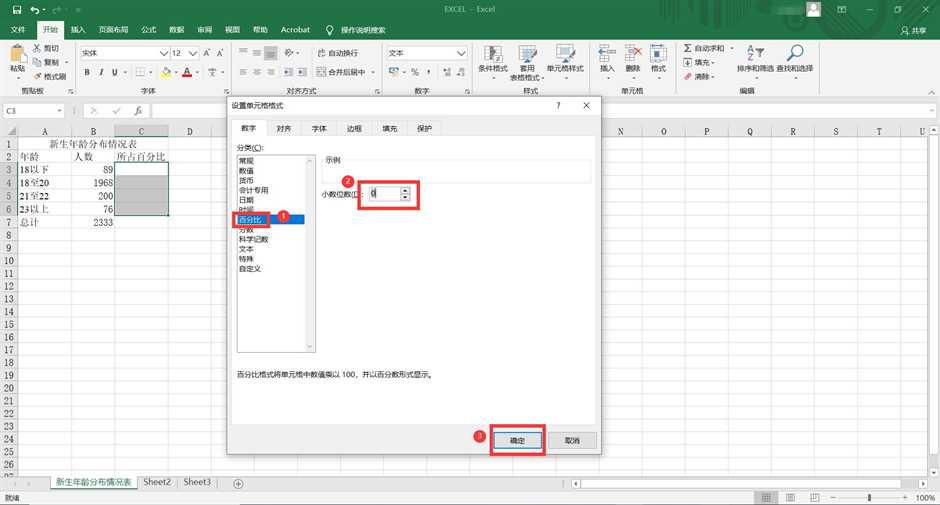
Task: Expand the font size dropdown showing 12
Action: point(193,53)
